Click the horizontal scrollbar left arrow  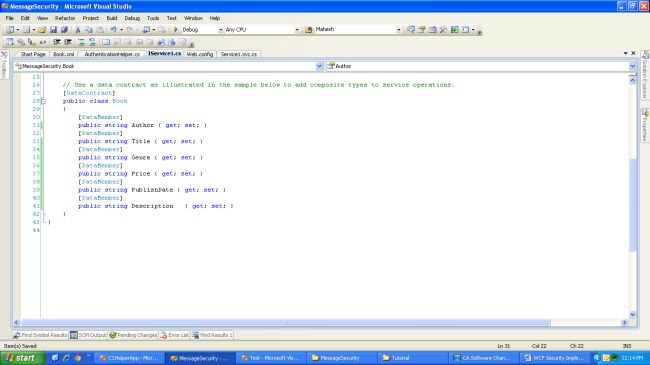tap(17, 322)
